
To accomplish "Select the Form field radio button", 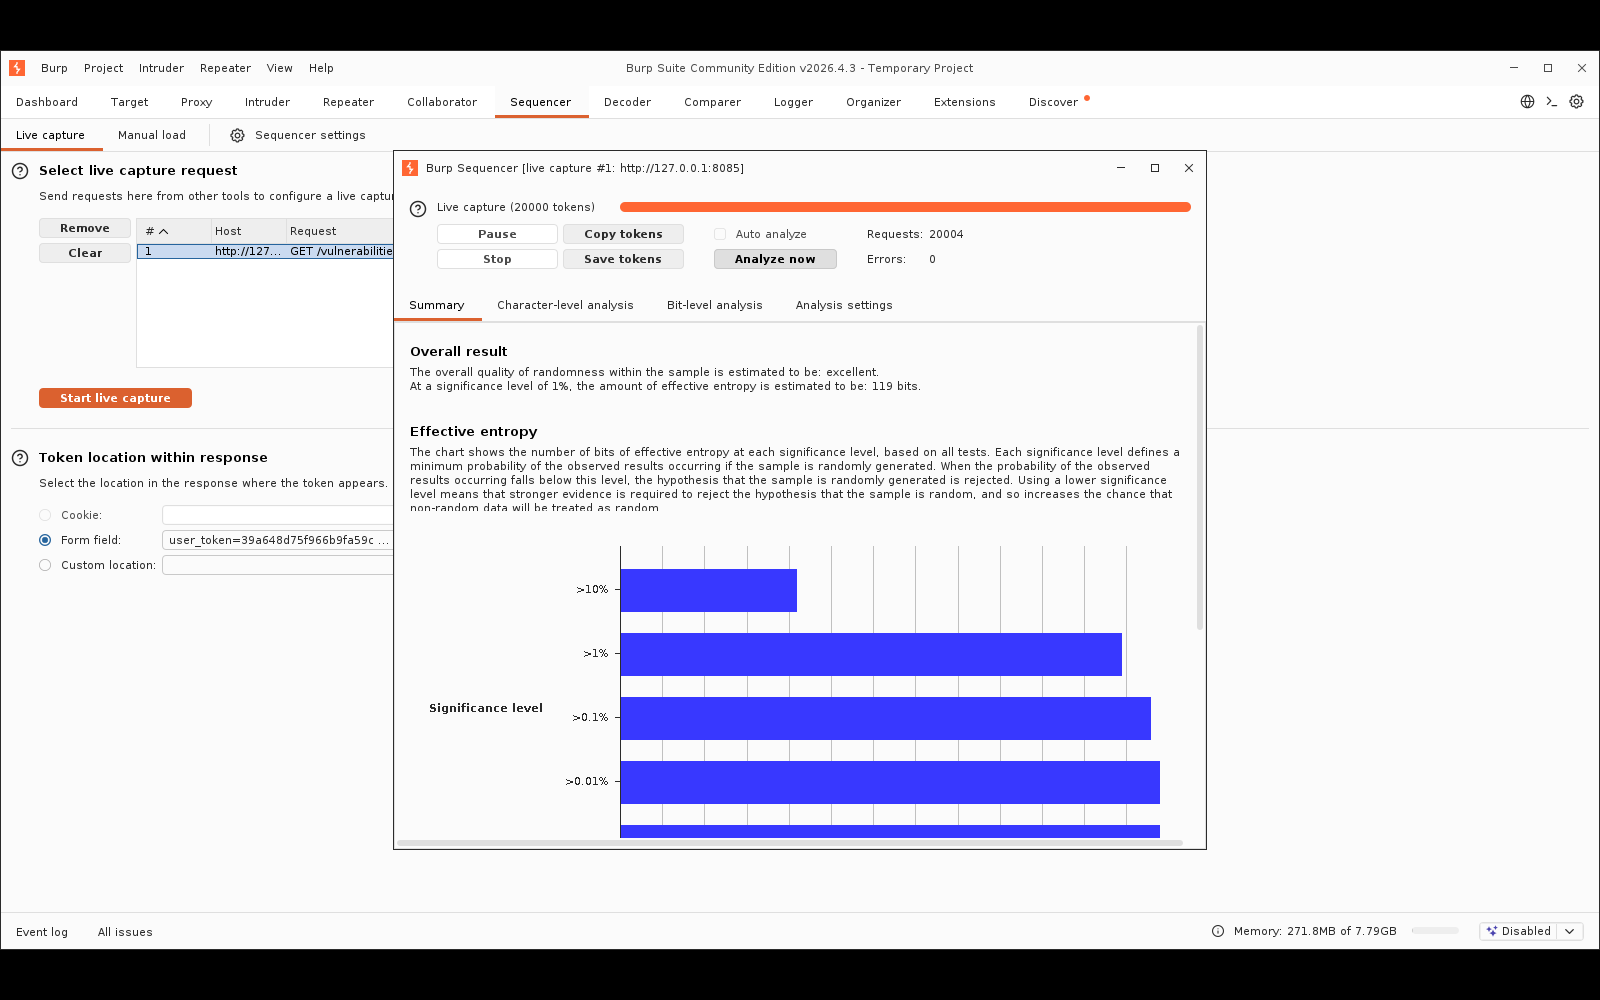I will coord(45,540).
